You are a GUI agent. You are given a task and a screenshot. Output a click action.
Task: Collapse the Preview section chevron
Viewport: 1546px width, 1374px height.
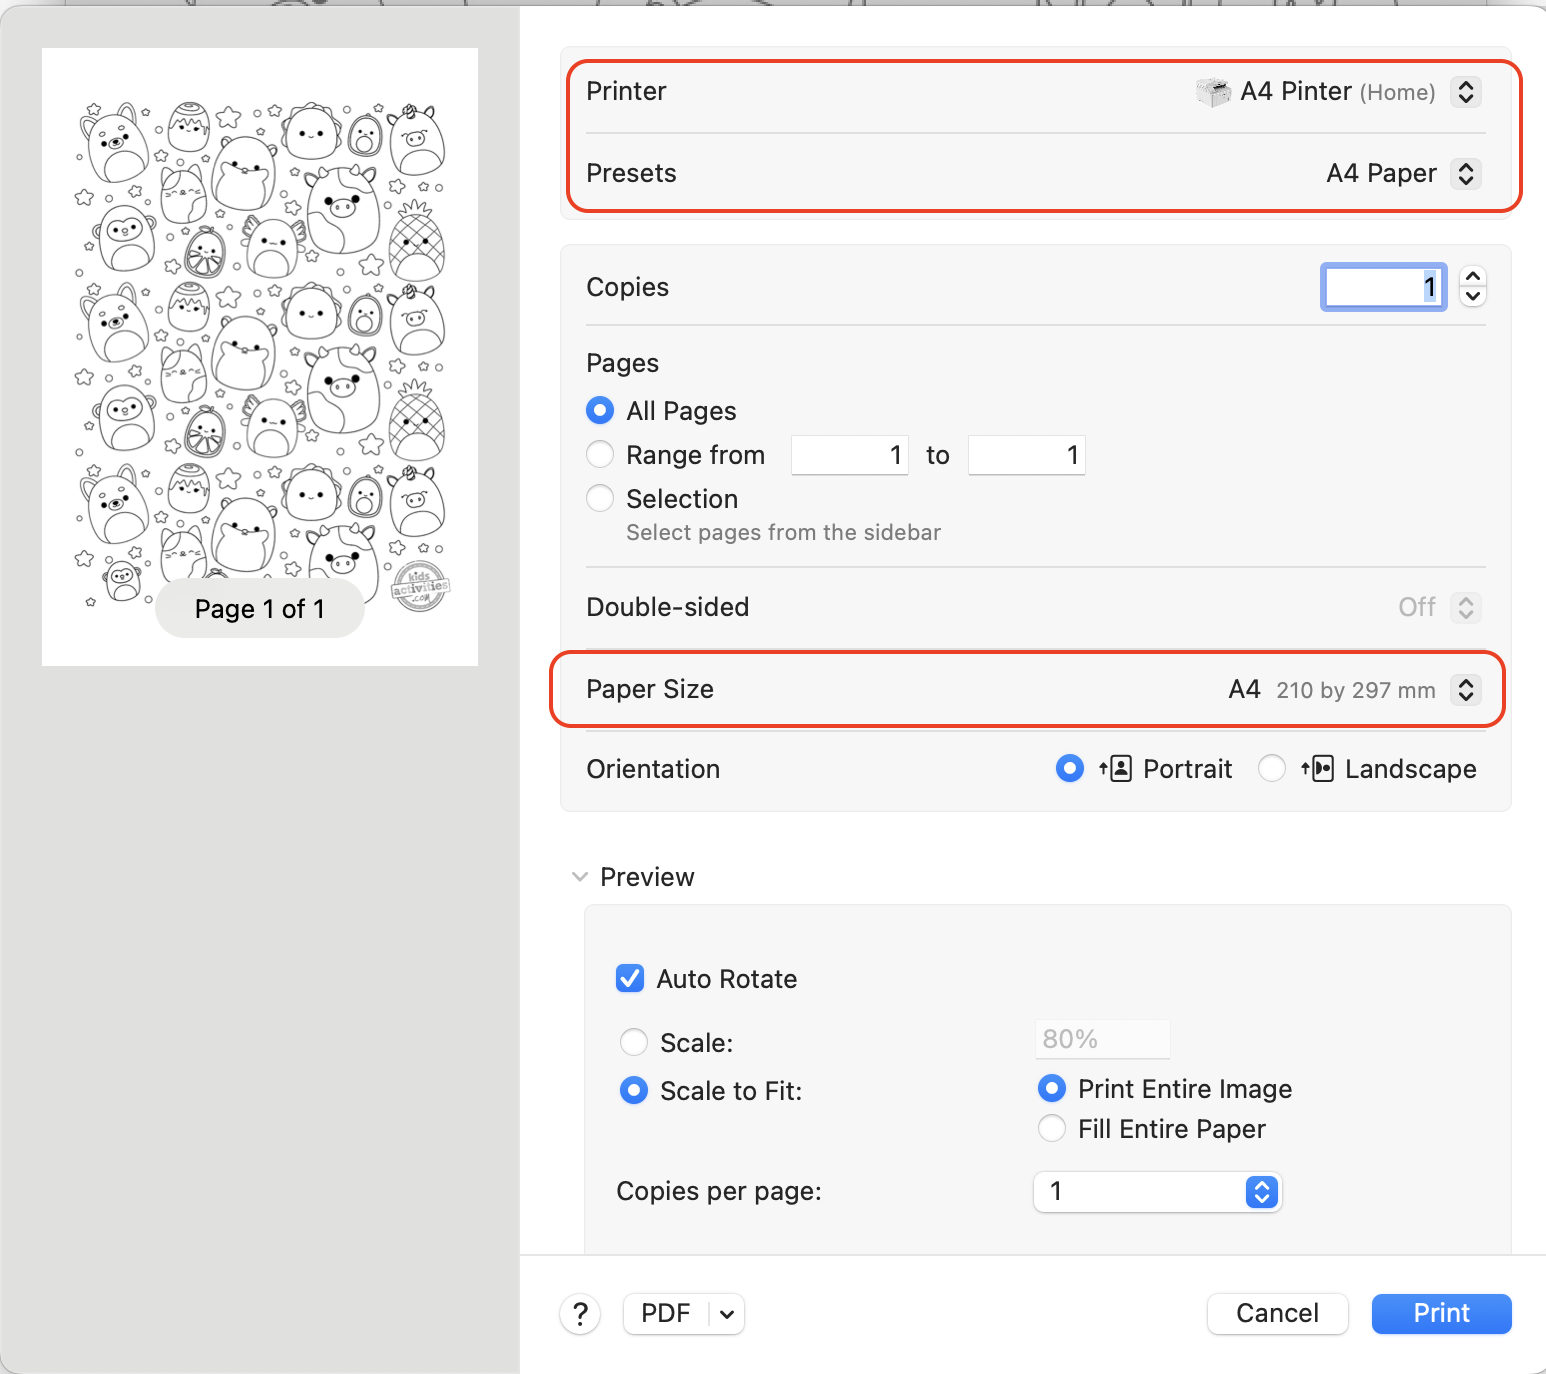coord(580,877)
